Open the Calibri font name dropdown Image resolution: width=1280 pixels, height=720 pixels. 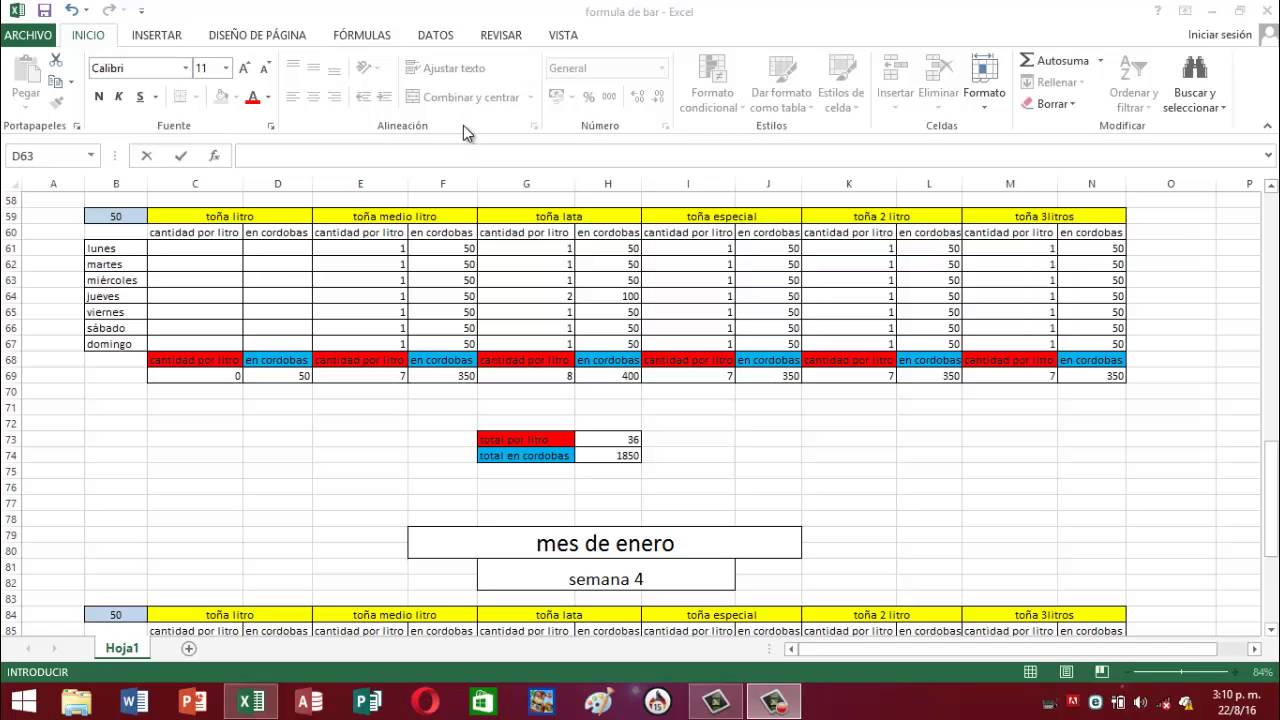(x=185, y=68)
